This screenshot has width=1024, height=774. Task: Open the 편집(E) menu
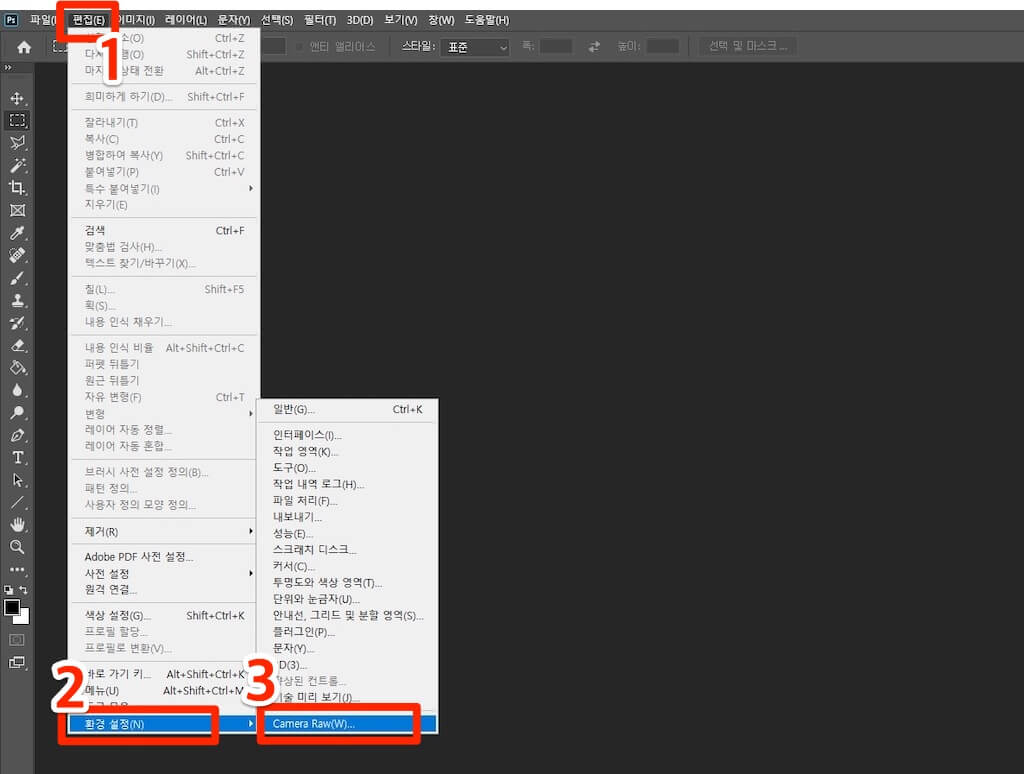(x=88, y=20)
